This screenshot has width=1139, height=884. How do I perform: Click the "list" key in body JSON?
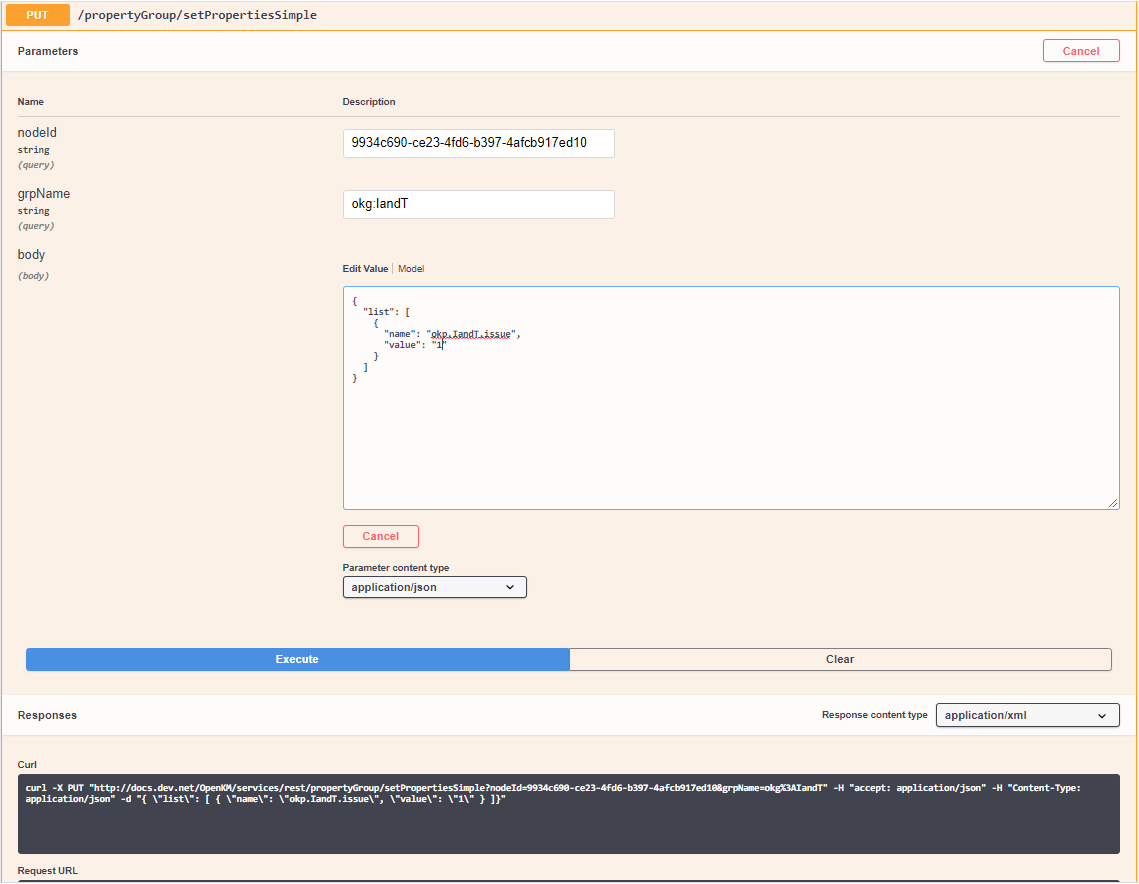[x=377, y=312]
